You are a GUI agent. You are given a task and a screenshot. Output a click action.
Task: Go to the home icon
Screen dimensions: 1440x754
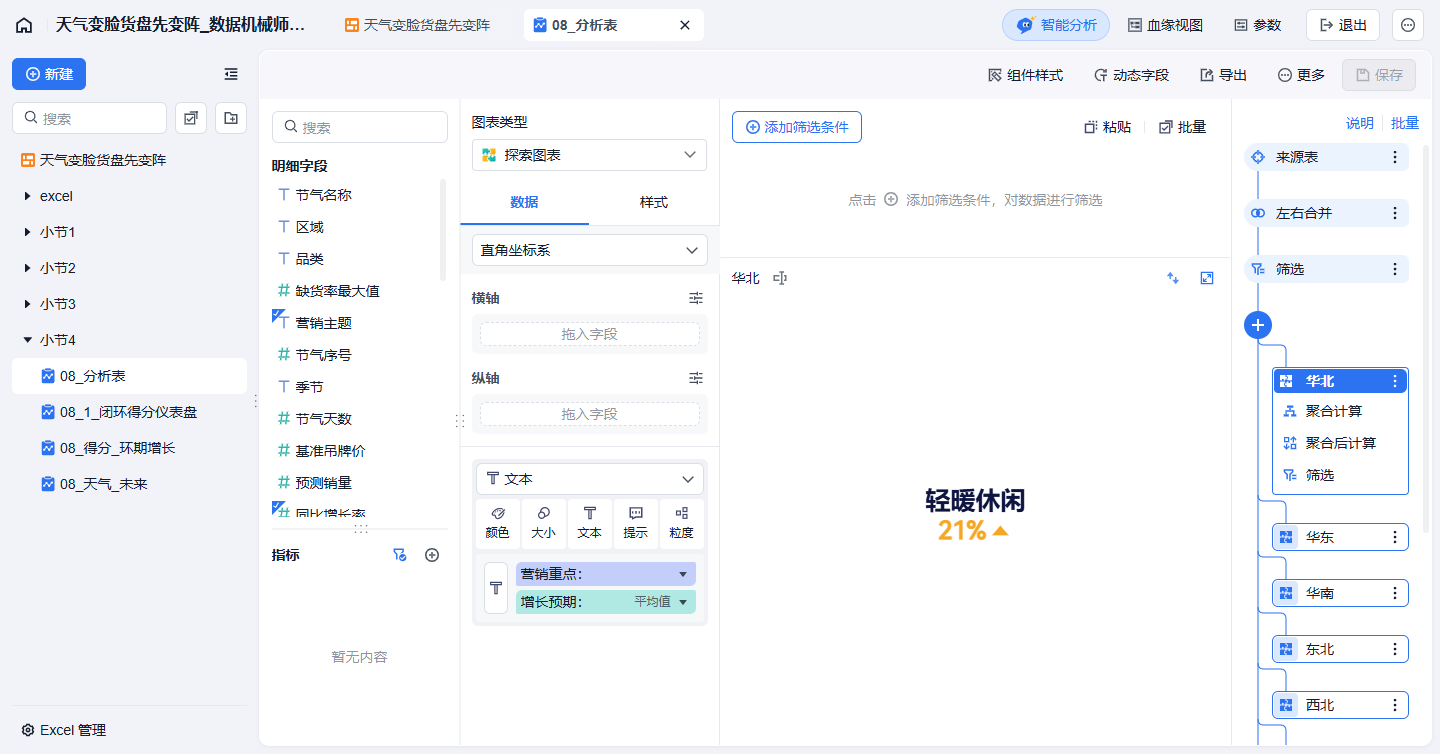24,25
